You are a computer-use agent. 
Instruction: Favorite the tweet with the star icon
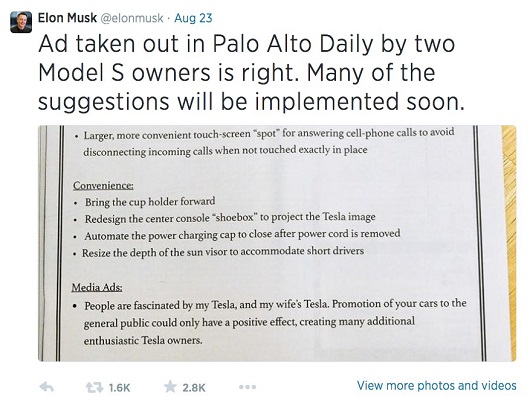coord(170,387)
